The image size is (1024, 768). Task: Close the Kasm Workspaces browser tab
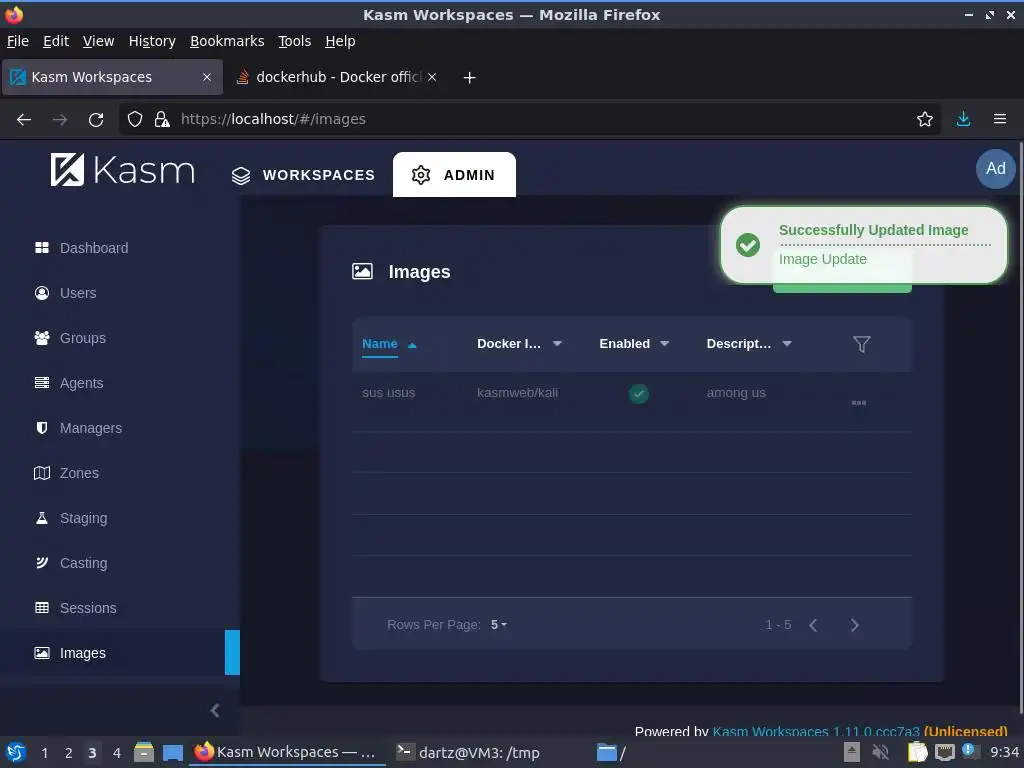[207, 77]
